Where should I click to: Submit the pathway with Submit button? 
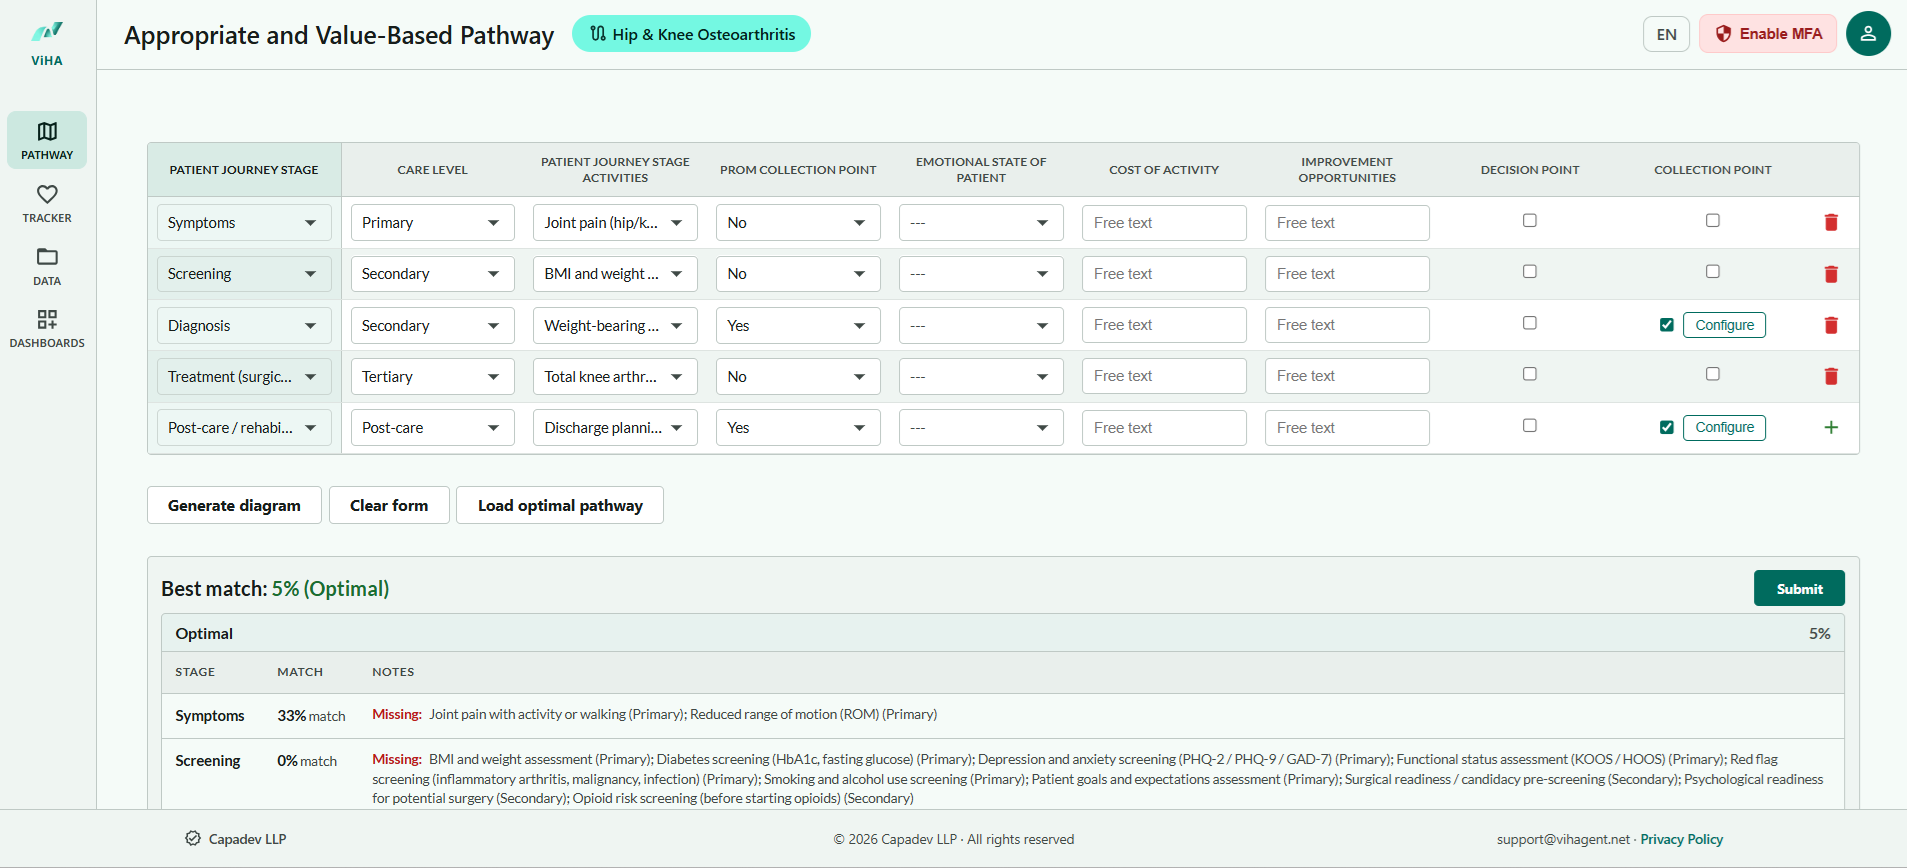[x=1799, y=588]
